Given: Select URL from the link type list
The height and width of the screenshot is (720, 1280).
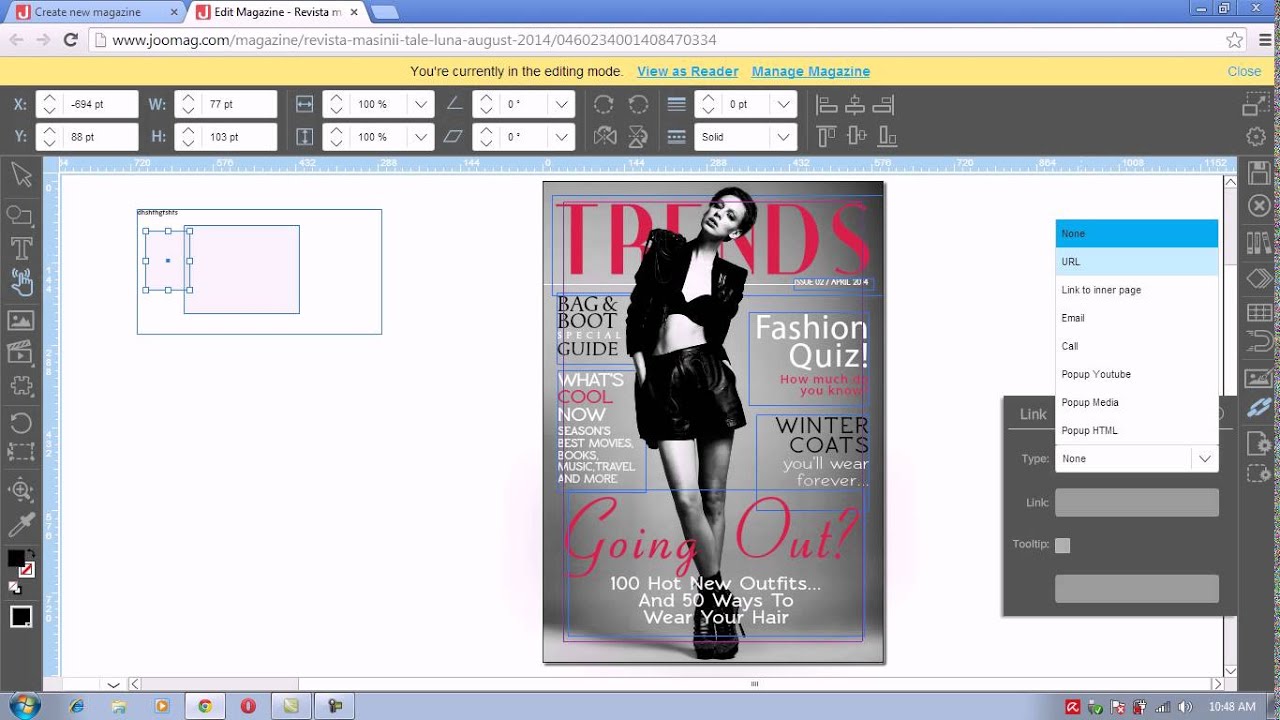Looking at the screenshot, I should point(1136,262).
